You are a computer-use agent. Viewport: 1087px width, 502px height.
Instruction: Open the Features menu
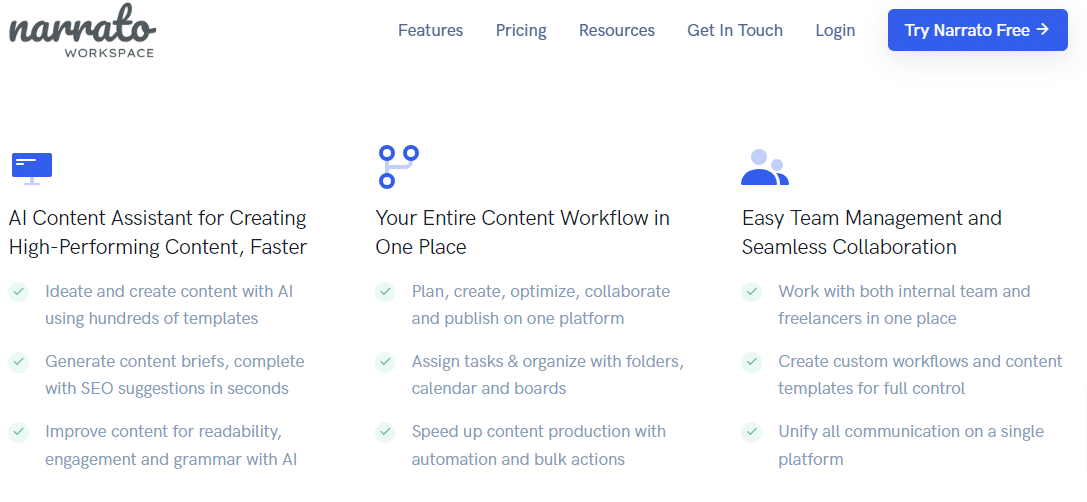click(430, 30)
